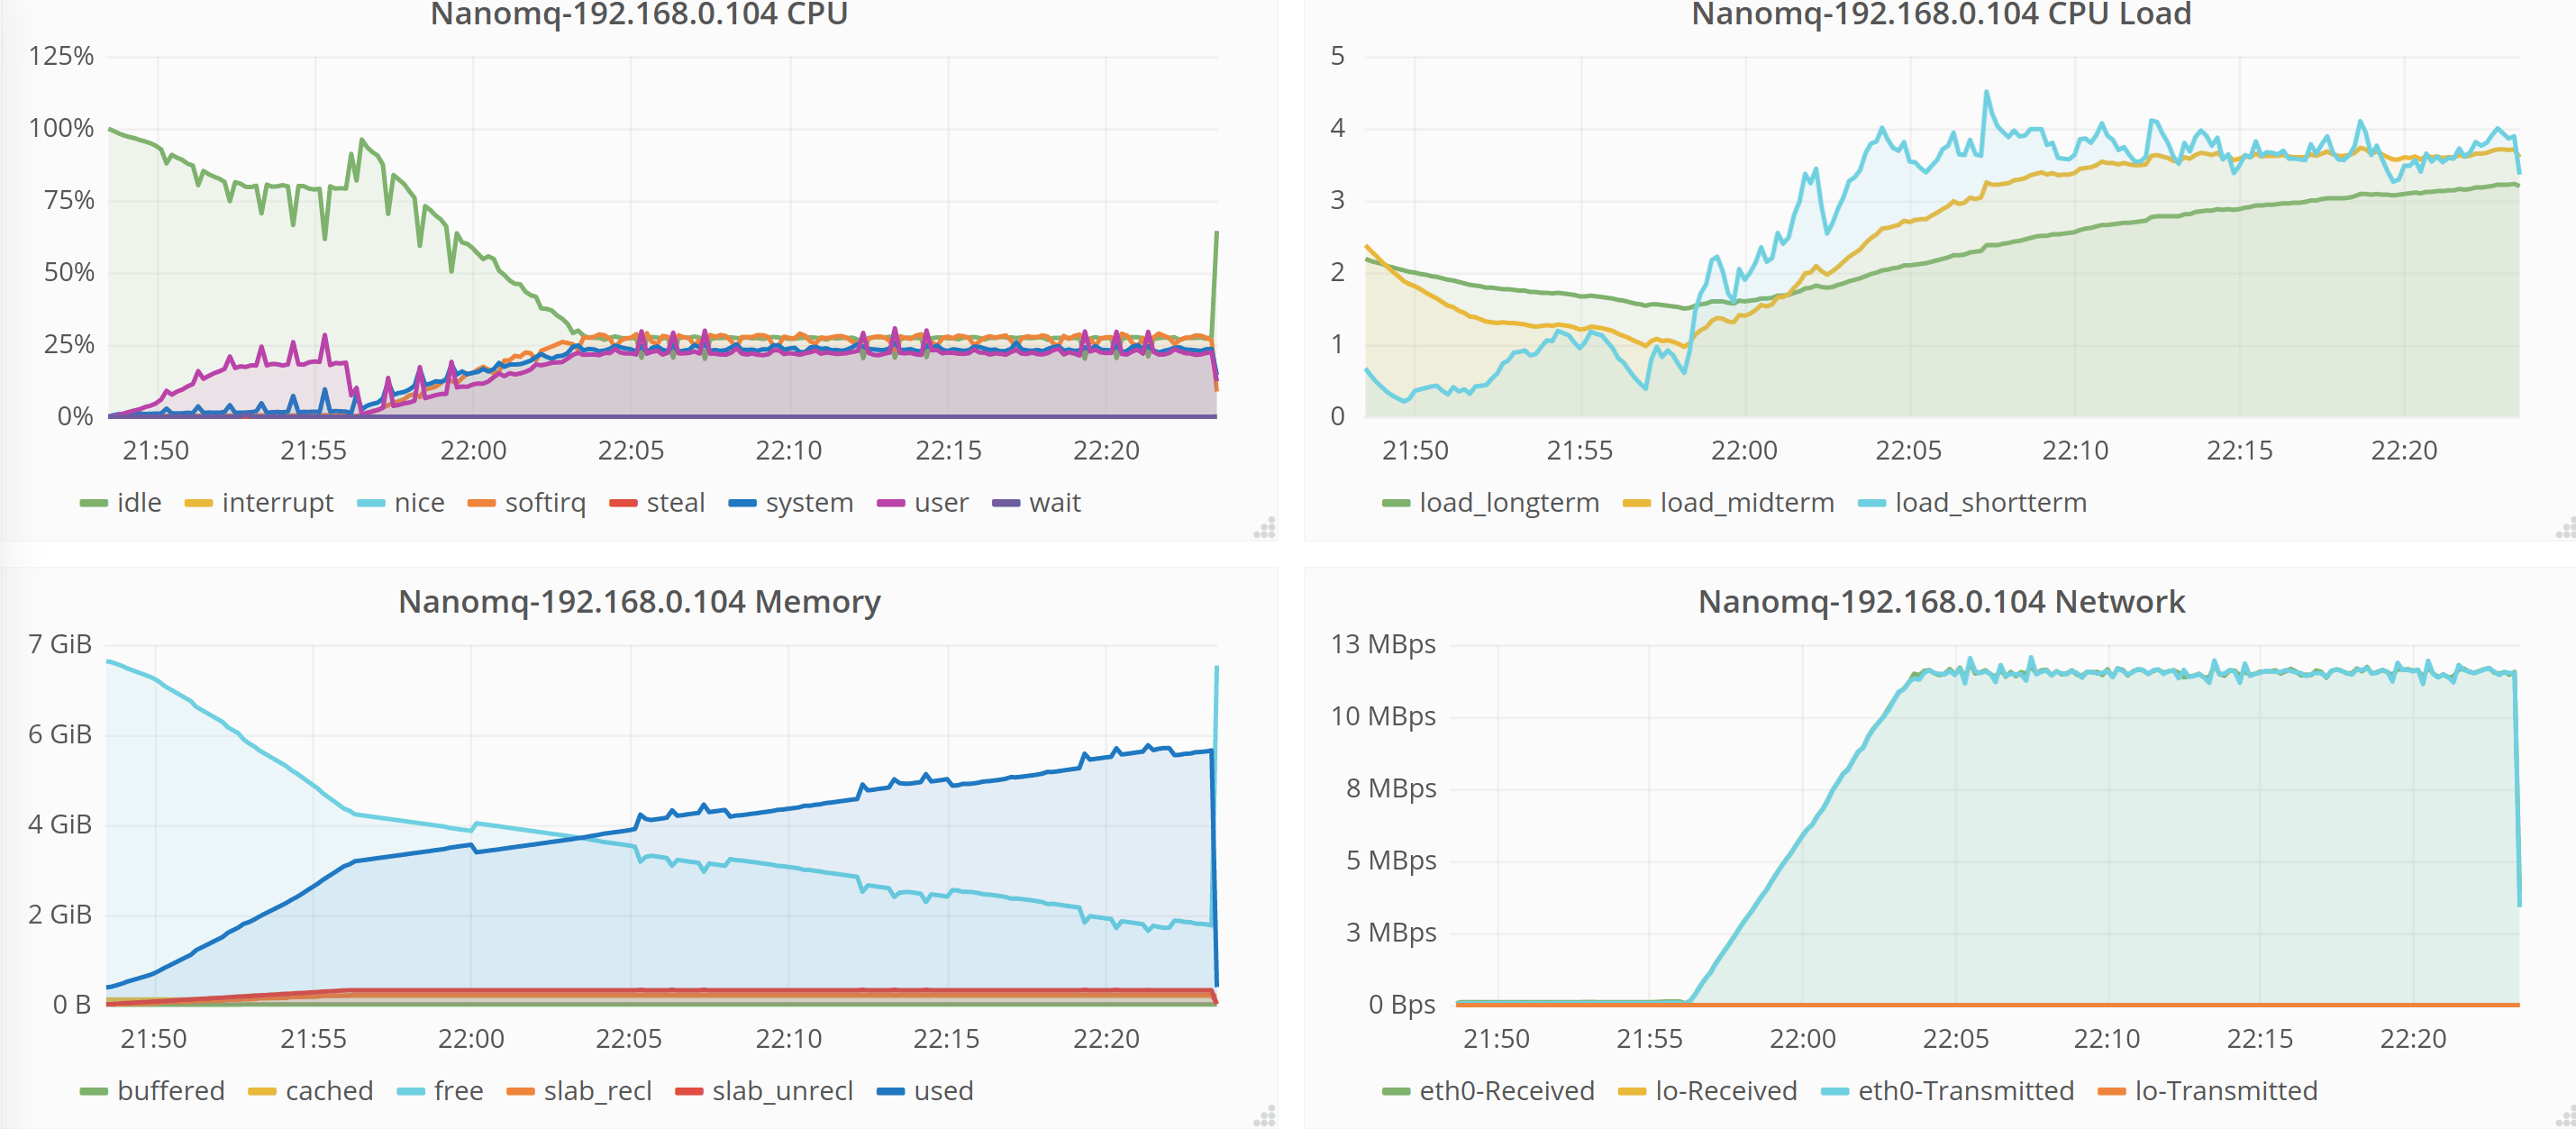Isolate the cached series label in Memory legend
2576x1129 pixels.
coord(329,1091)
